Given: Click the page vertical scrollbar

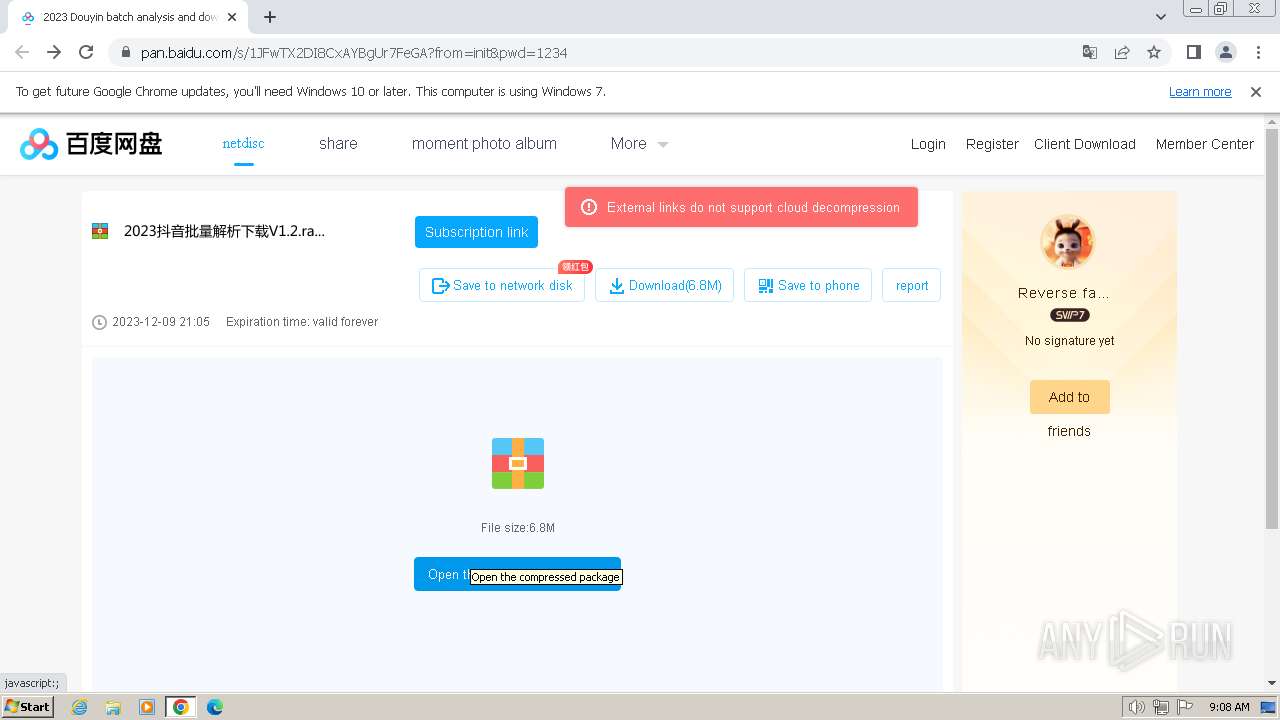Looking at the screenshot, I should (x=1272, y=329).
